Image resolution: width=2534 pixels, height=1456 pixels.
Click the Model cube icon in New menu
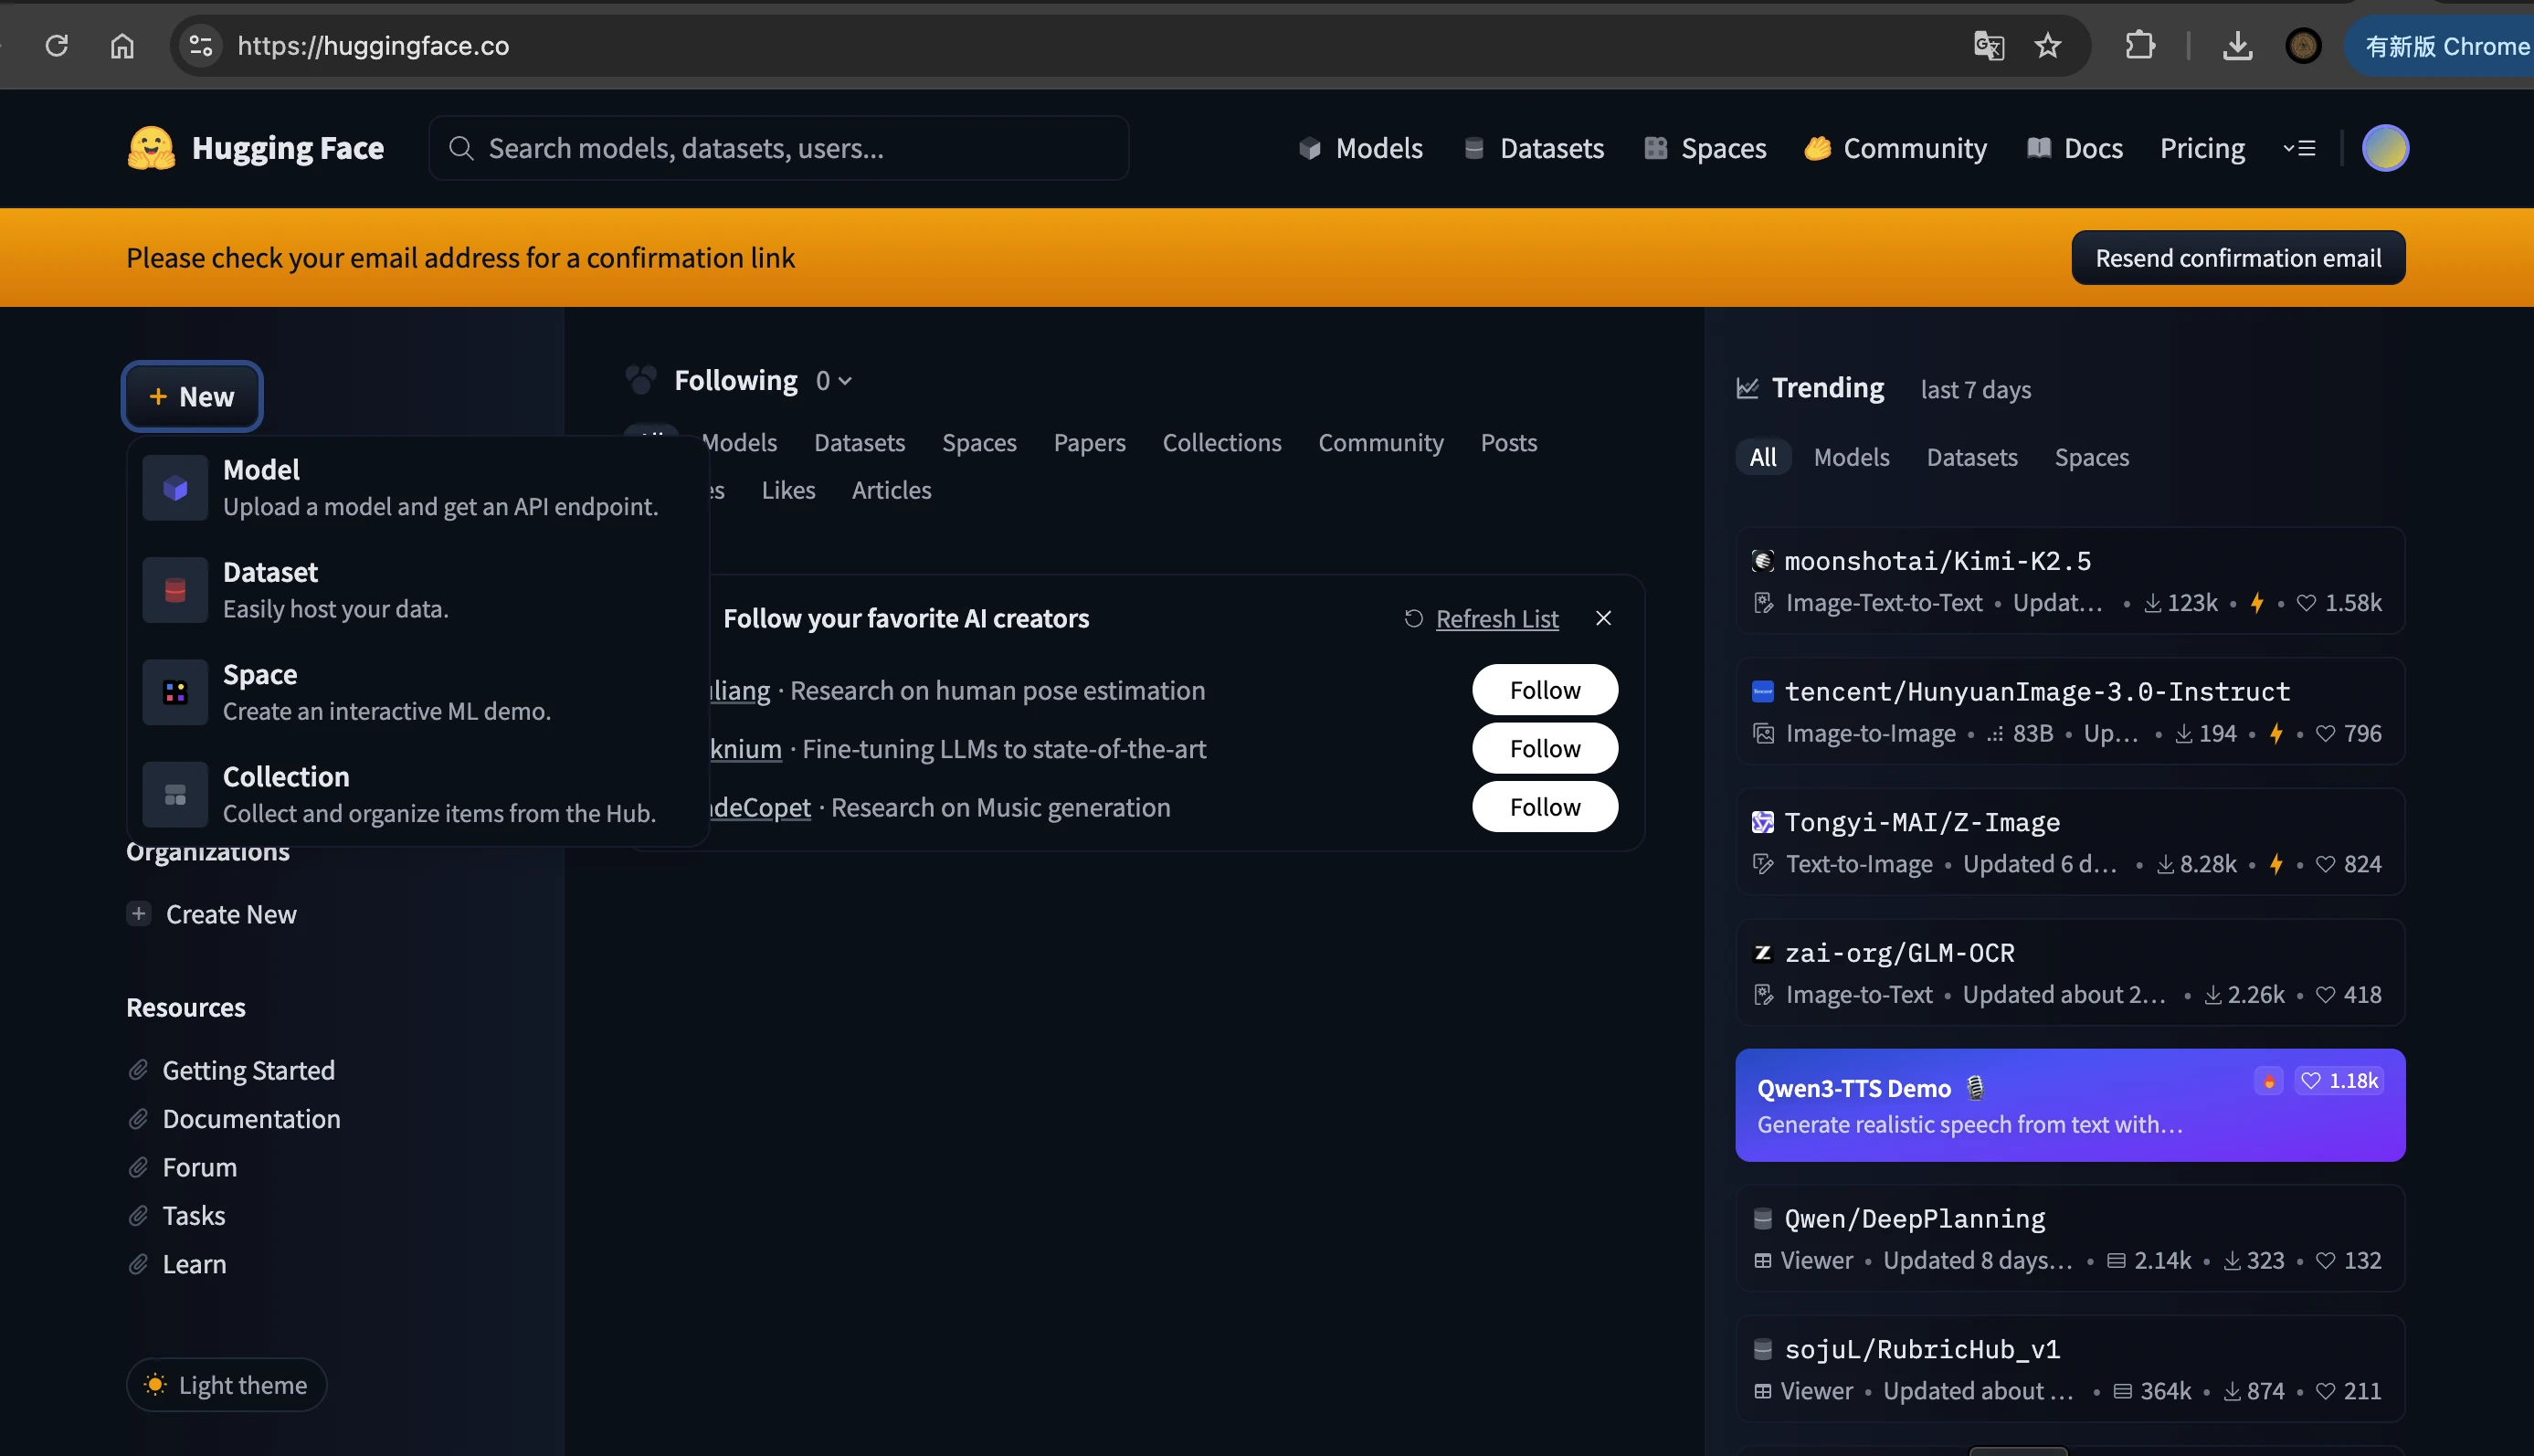175,488
